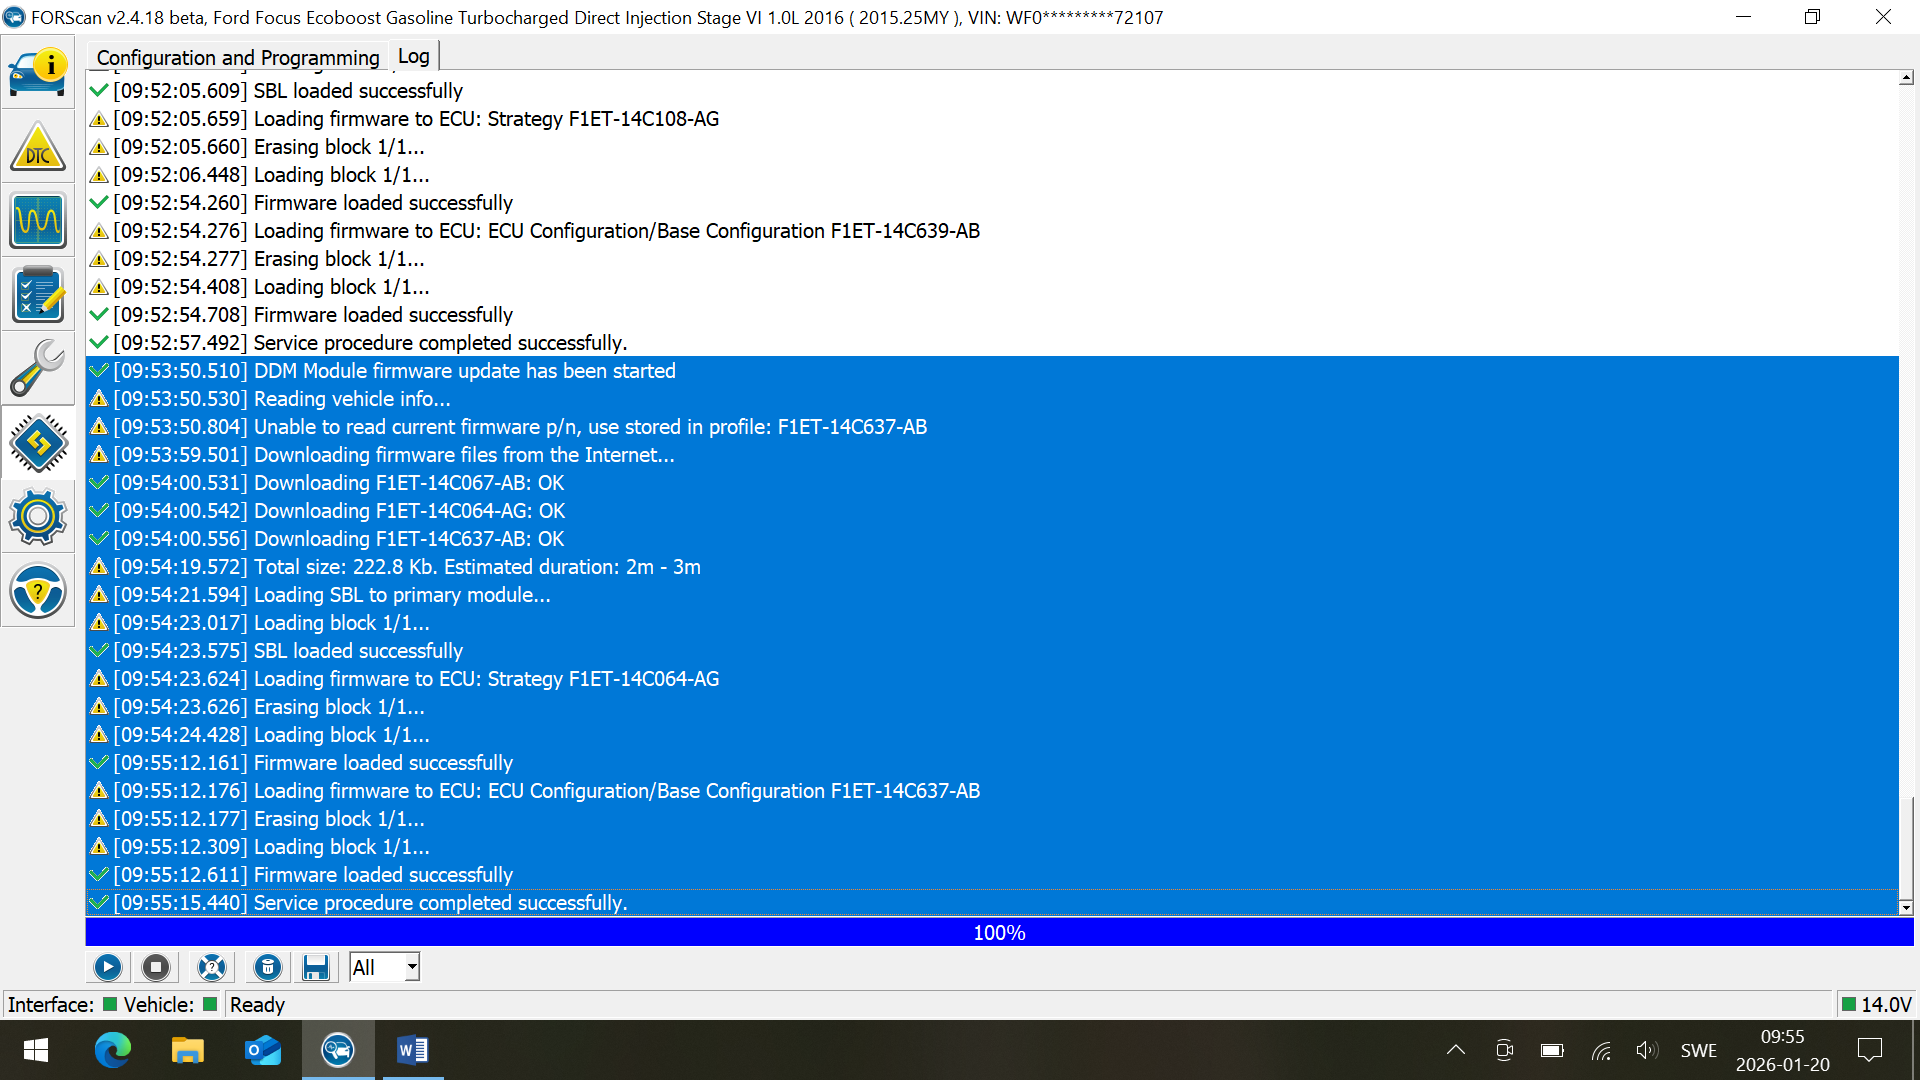This screenshot has width=1920, height=1080.
Task: Open Microsoft Word from taskbar
Action: pyautogui.click(x=412, y=1050)
